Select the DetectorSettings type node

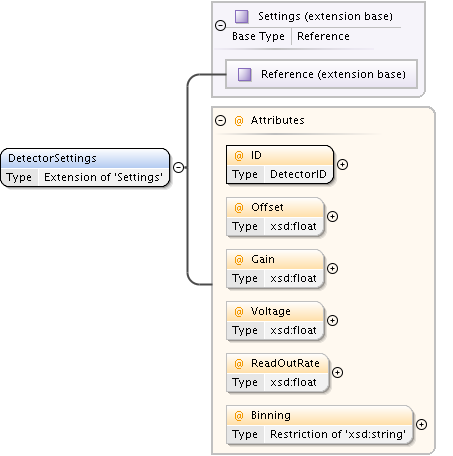(85, 168)
